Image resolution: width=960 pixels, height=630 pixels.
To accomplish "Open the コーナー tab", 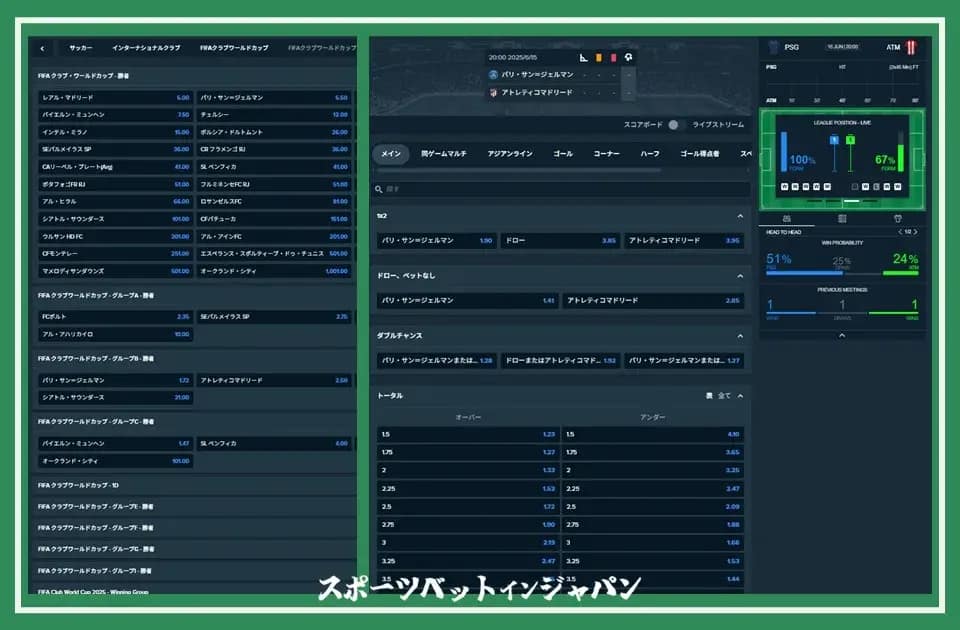I will tap(606, 154).
